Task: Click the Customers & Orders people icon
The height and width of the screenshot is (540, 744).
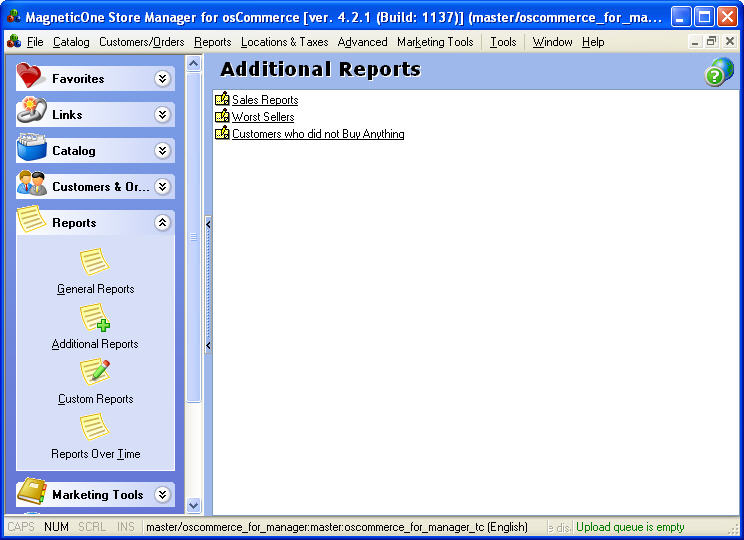Action: 31,184
